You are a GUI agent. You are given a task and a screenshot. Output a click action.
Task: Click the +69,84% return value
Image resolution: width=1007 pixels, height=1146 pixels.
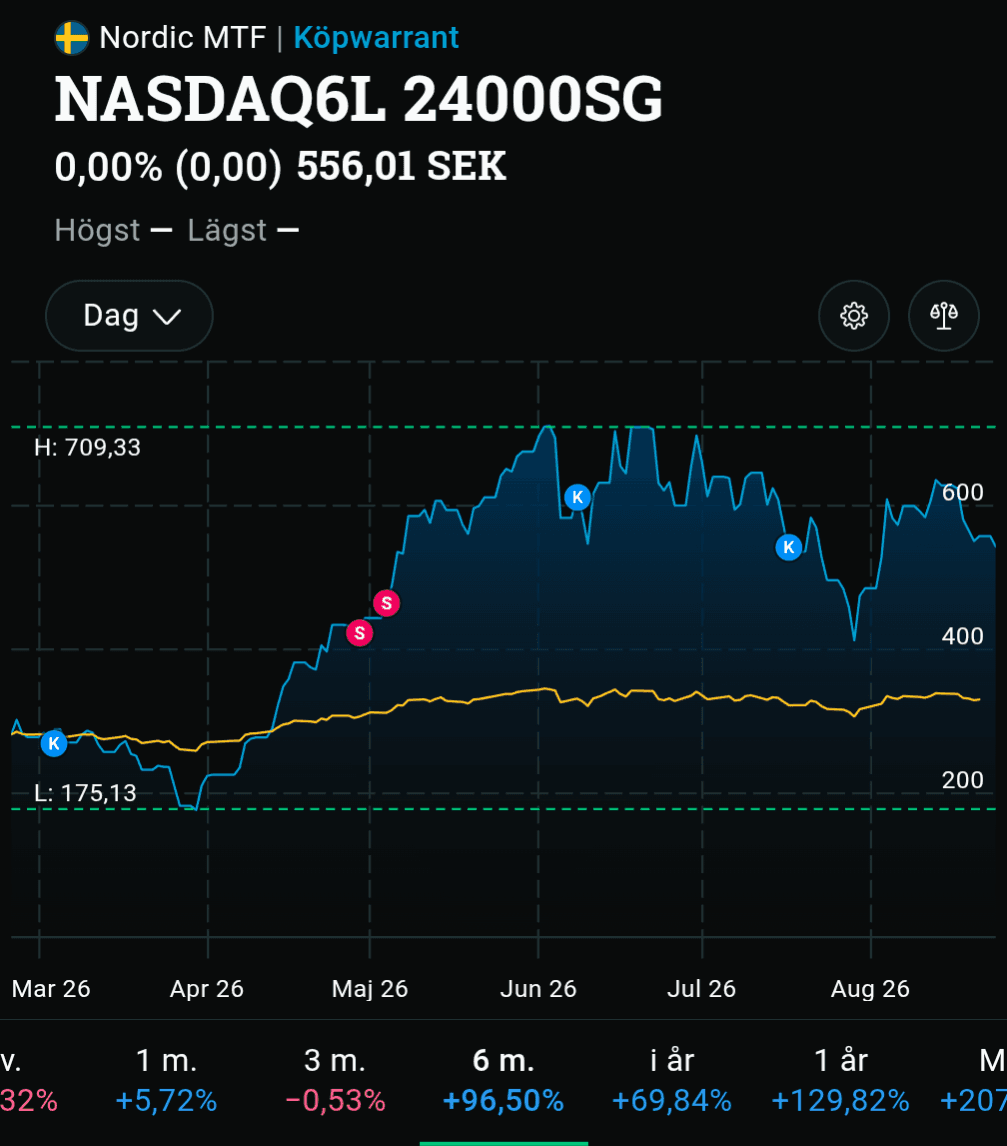click(672, 1101)
